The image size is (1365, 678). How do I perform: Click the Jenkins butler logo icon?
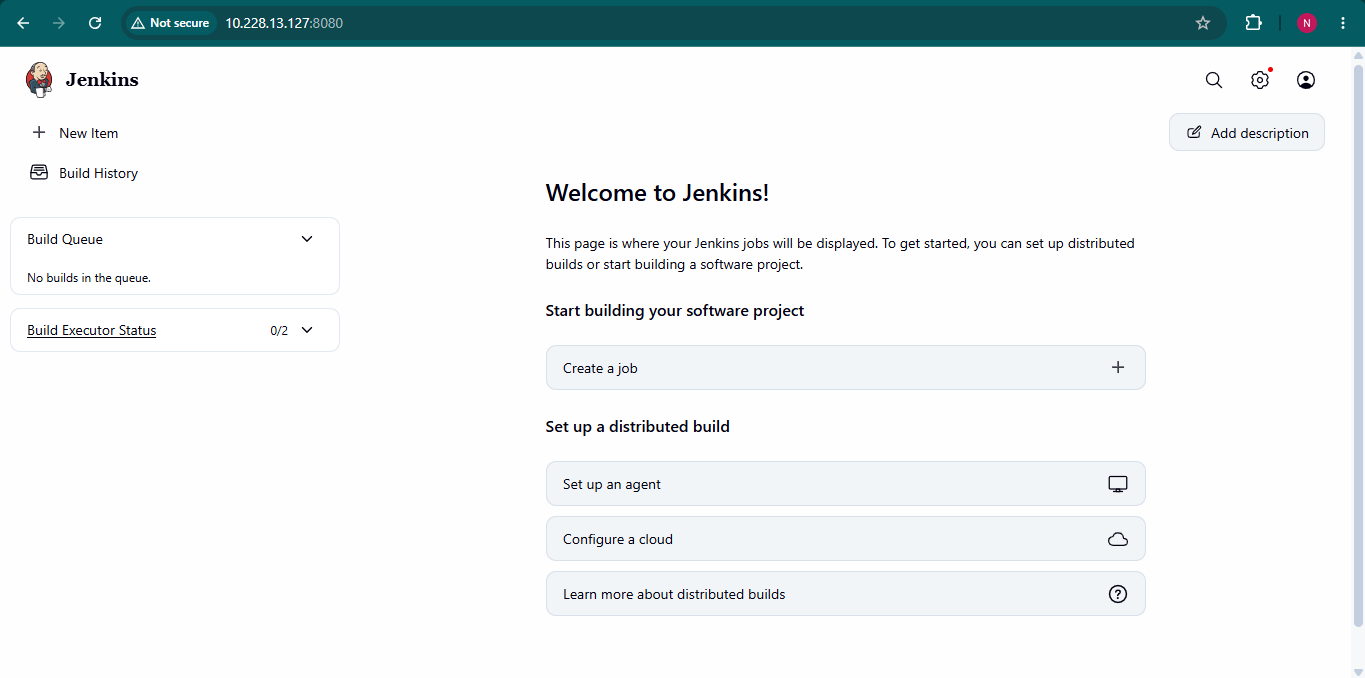coord(39,80)
